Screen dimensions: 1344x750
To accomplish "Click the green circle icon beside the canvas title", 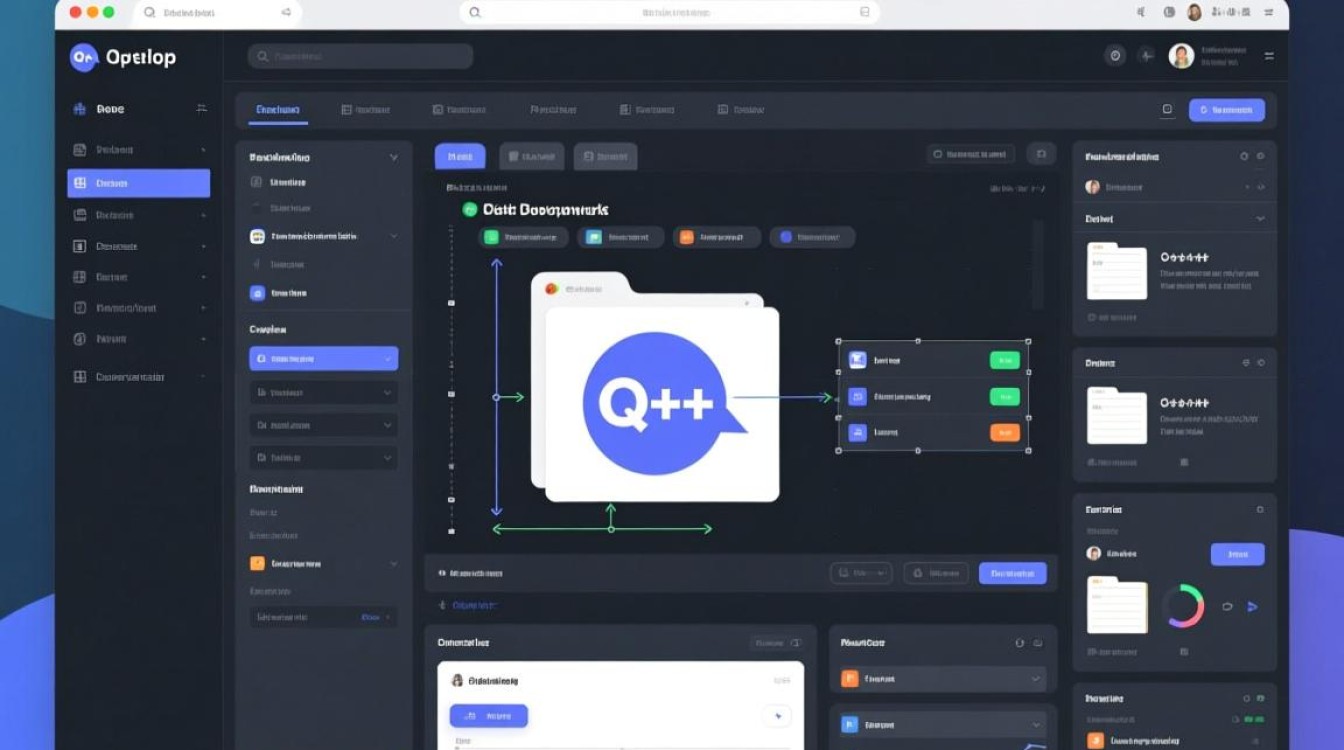I will pyautogui.click(x=470, y=209).
